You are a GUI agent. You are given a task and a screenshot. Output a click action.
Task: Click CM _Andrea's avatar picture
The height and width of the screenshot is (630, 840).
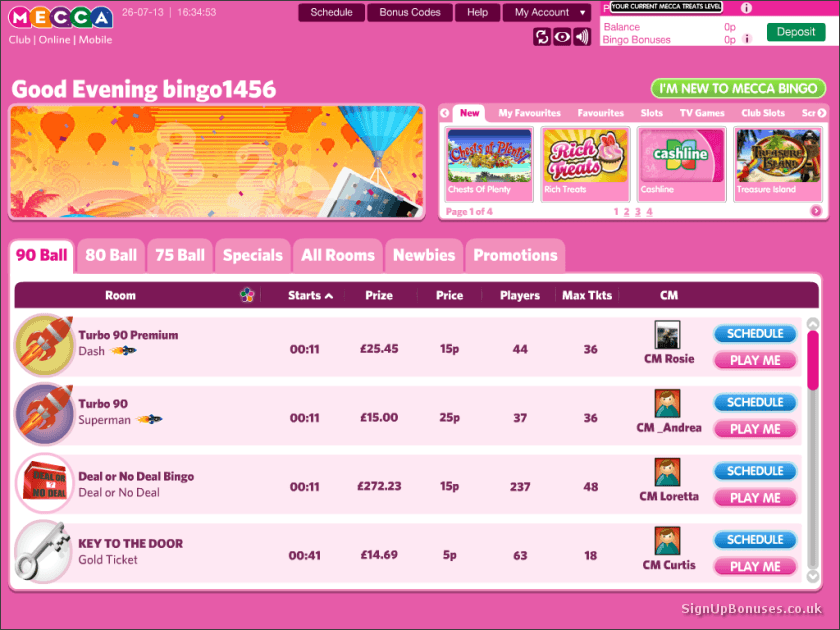[x=667, y=403]
